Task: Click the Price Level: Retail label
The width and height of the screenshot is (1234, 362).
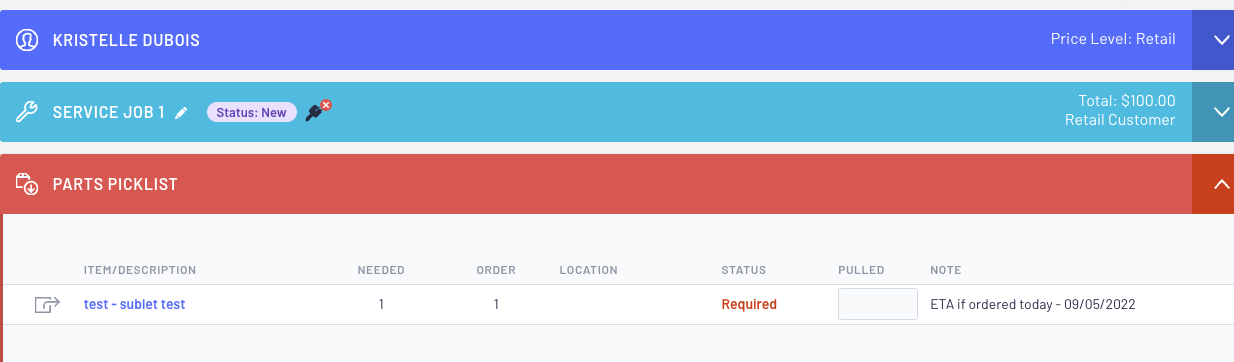Action: coord(1113,40)
